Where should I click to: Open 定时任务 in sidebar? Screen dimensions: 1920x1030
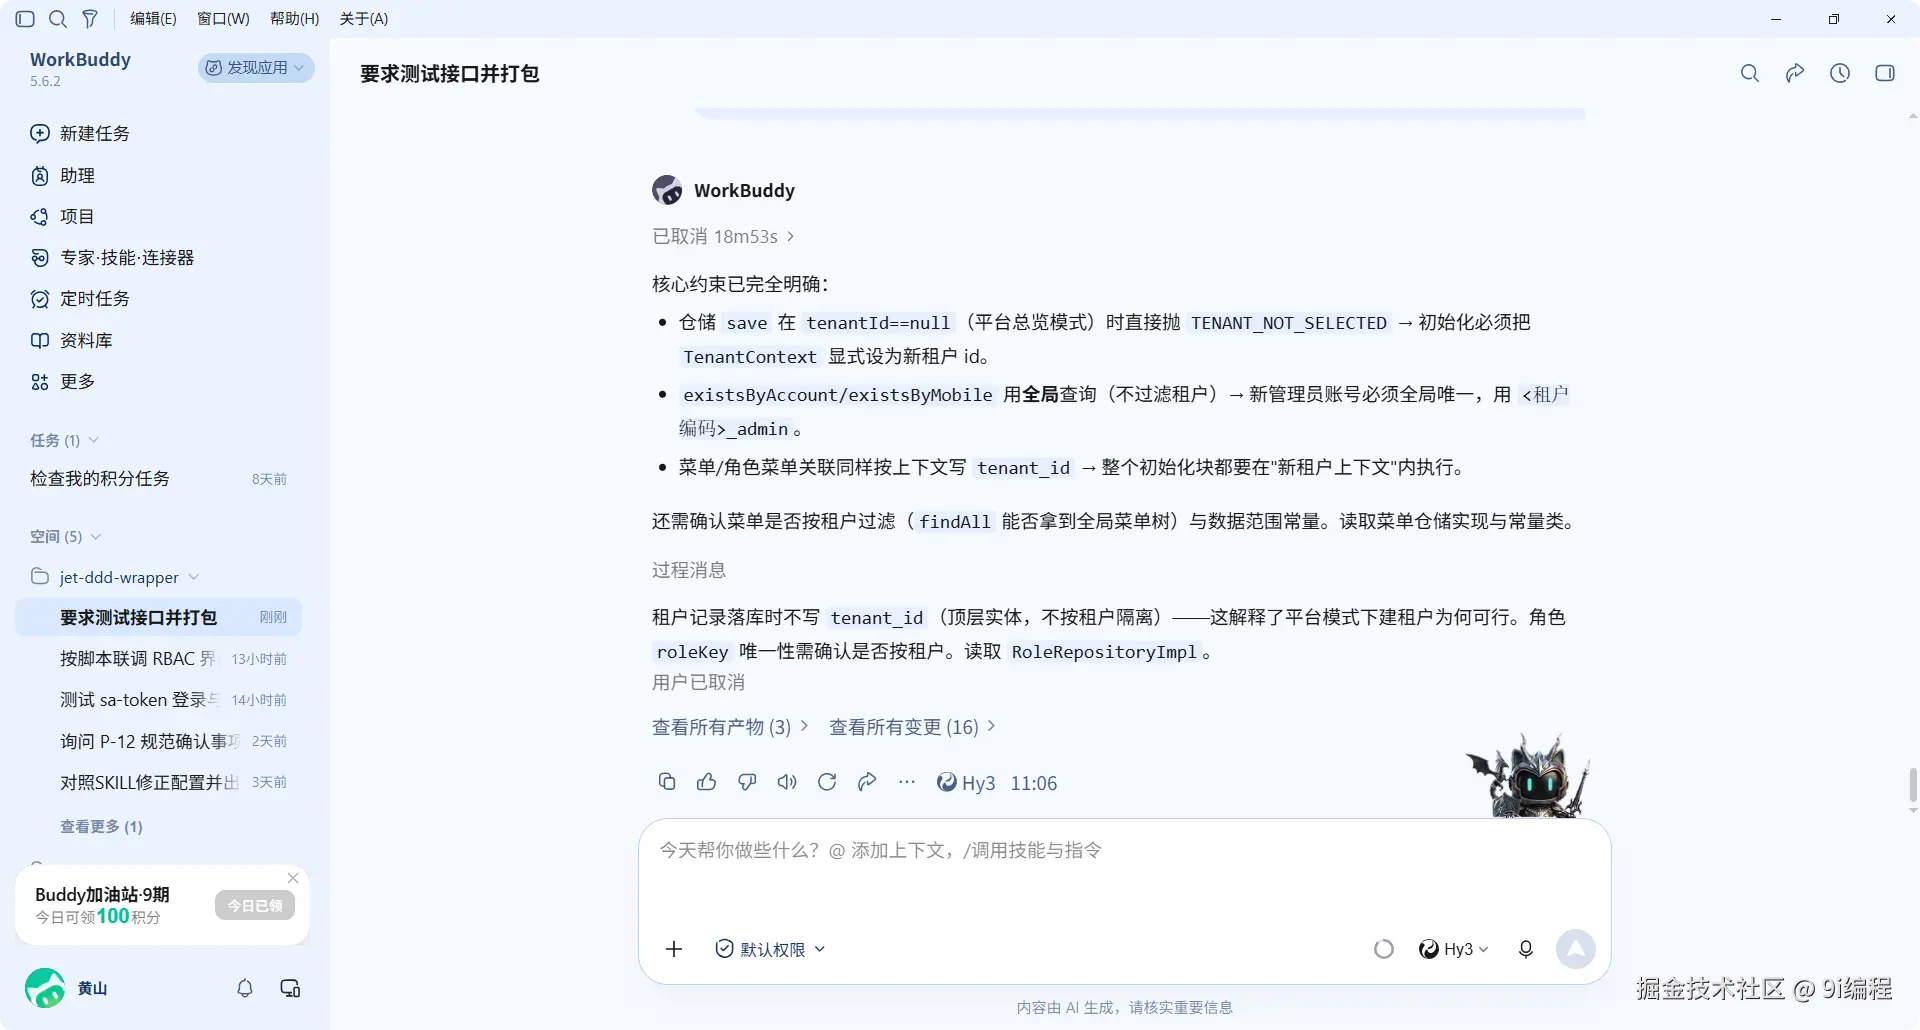tap(80, 299)
